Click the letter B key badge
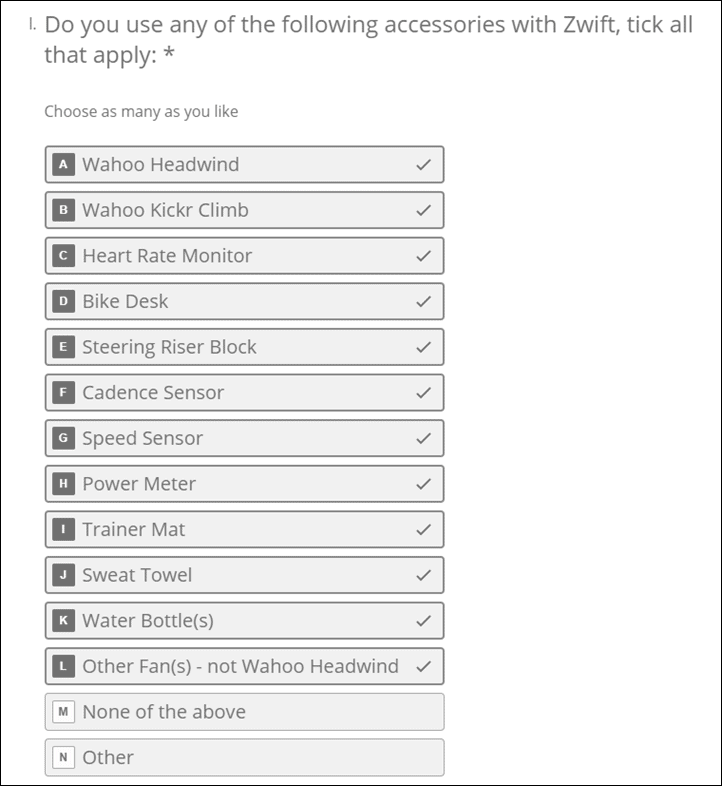 pyautogui.click(x=63, y=210)
